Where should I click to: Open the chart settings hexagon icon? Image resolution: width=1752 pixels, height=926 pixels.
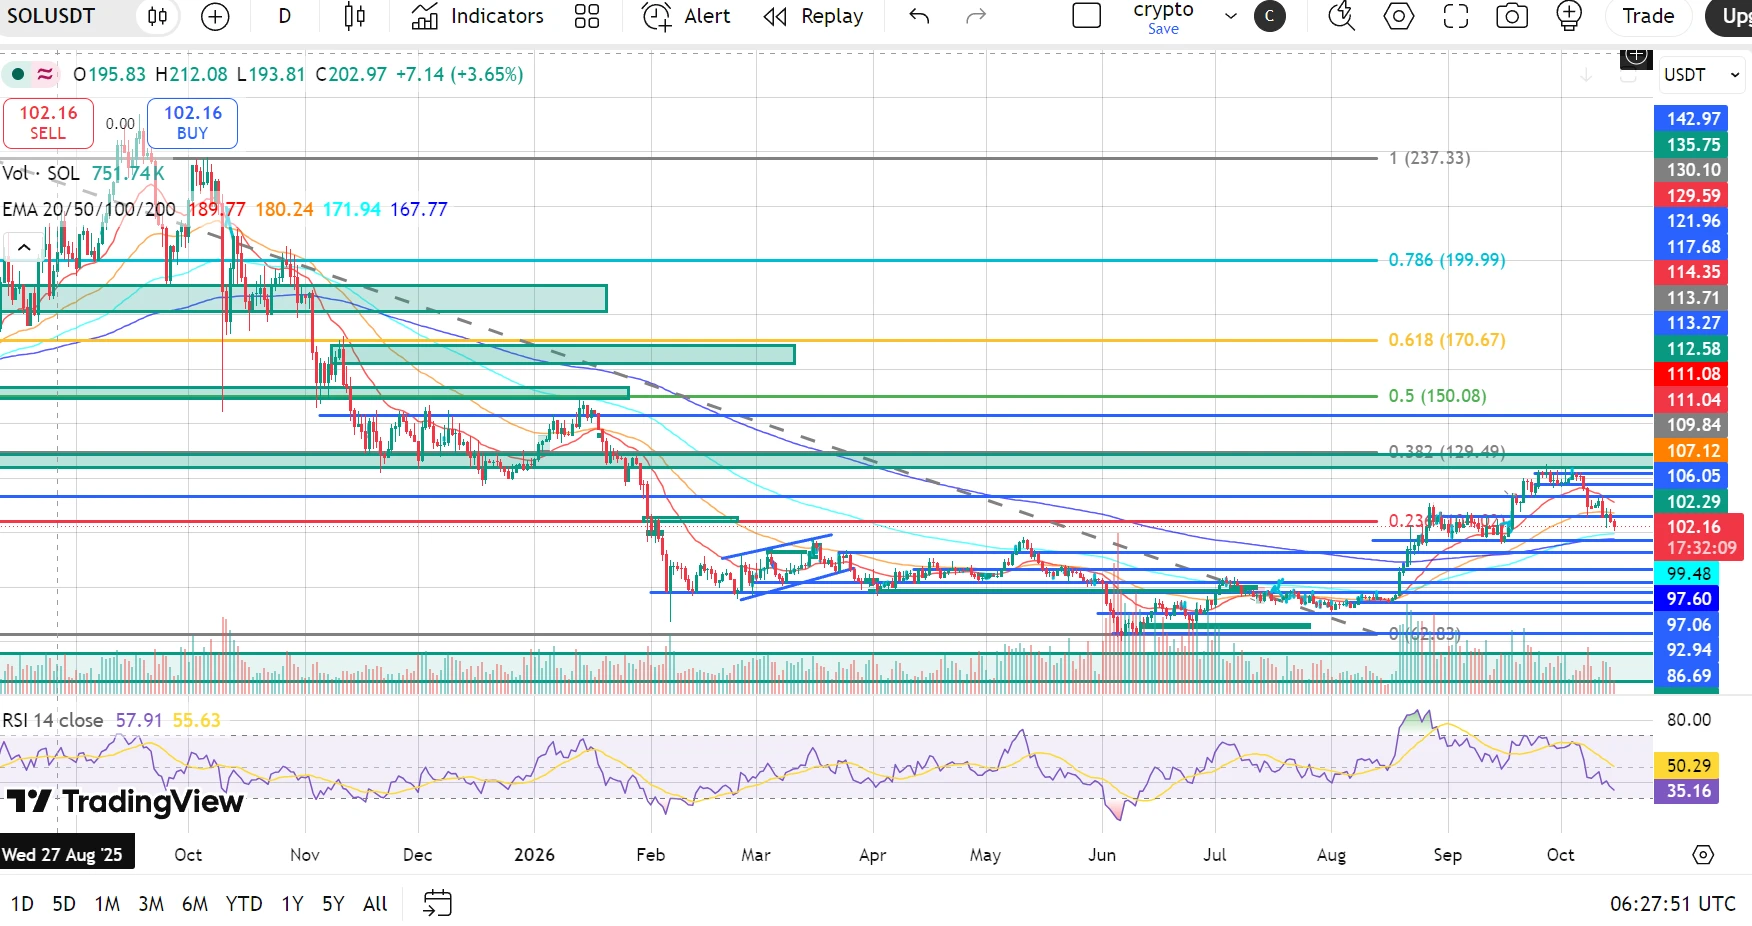1398,16
